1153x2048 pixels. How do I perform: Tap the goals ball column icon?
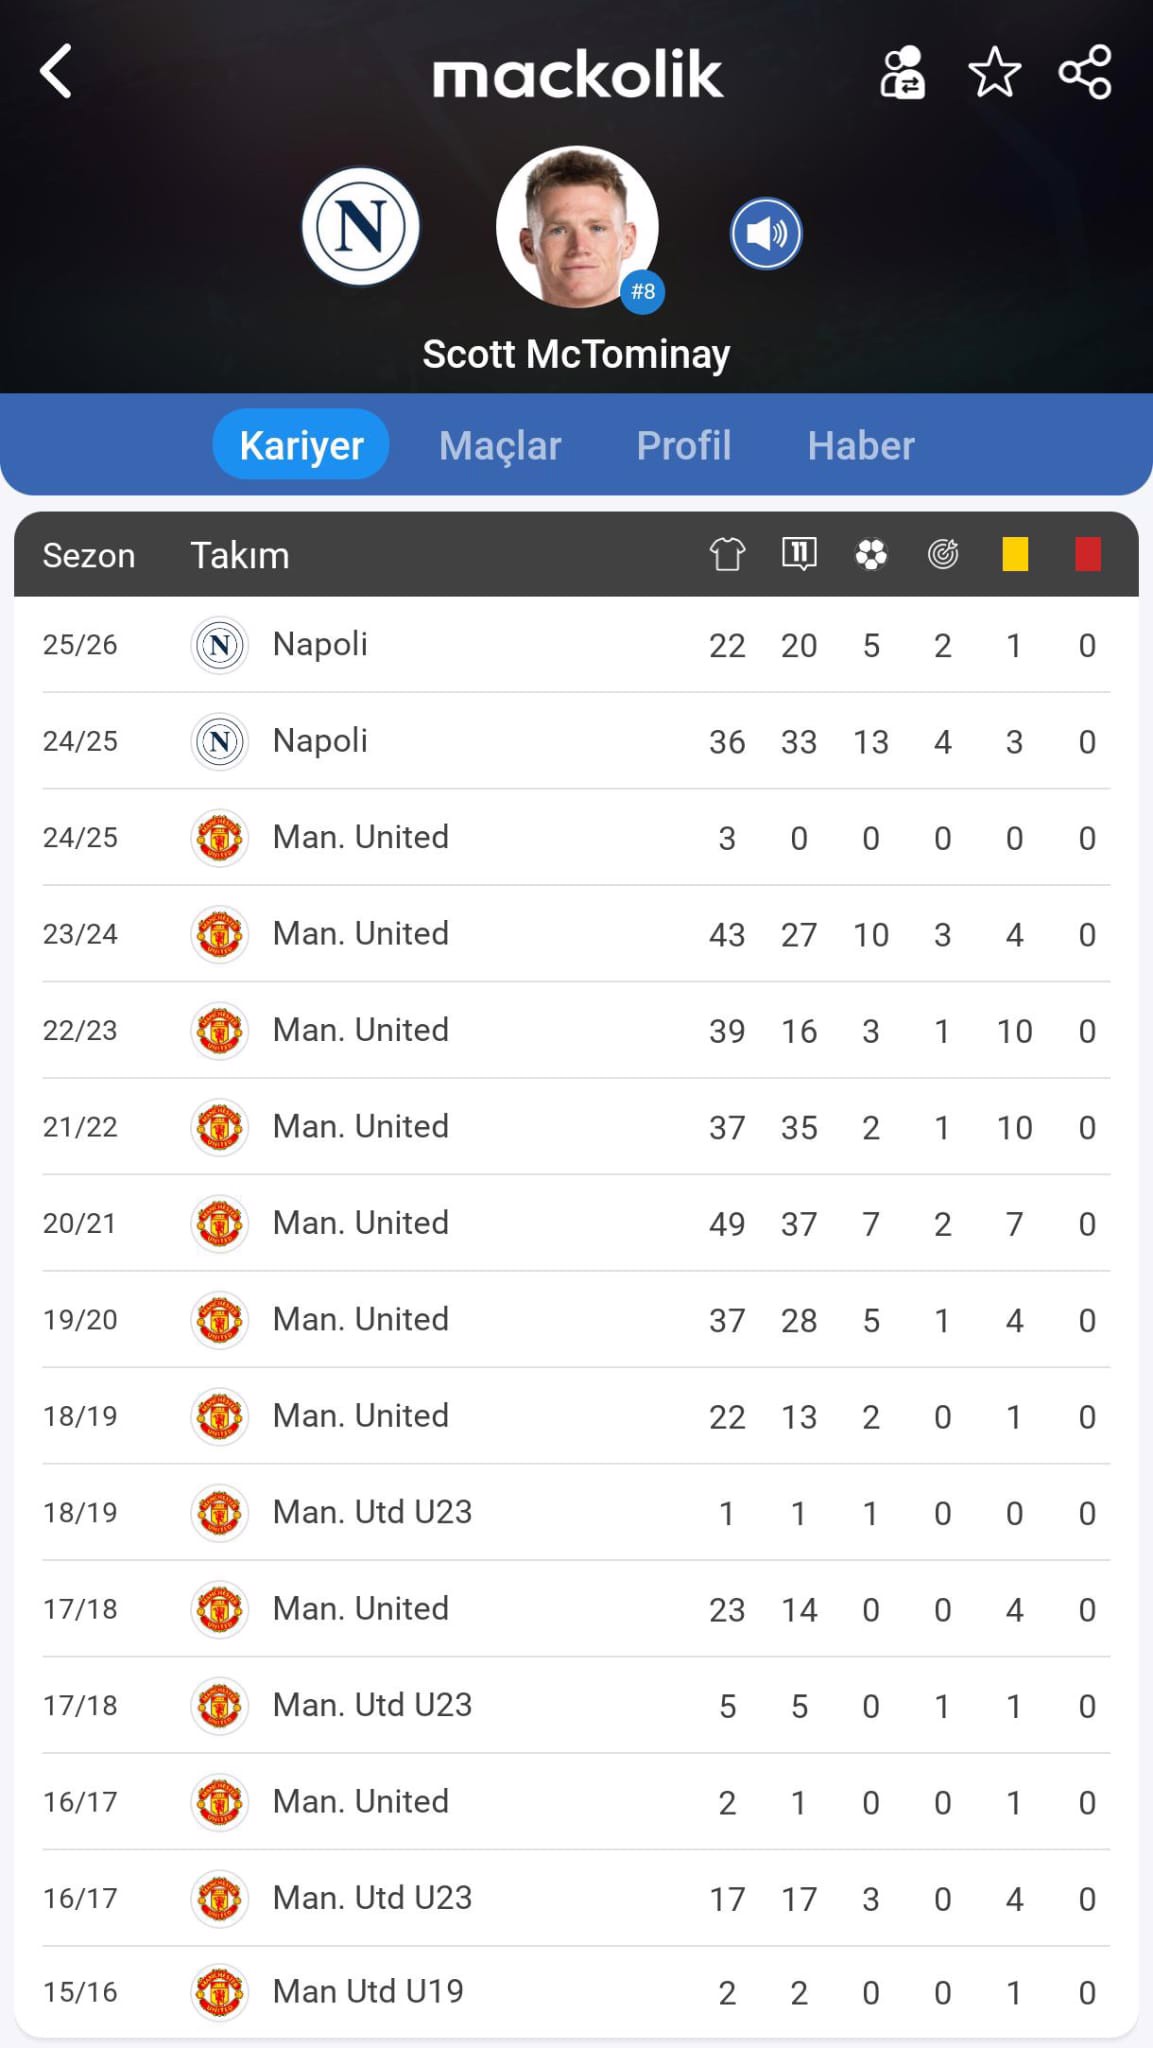(x=871, y=554)
